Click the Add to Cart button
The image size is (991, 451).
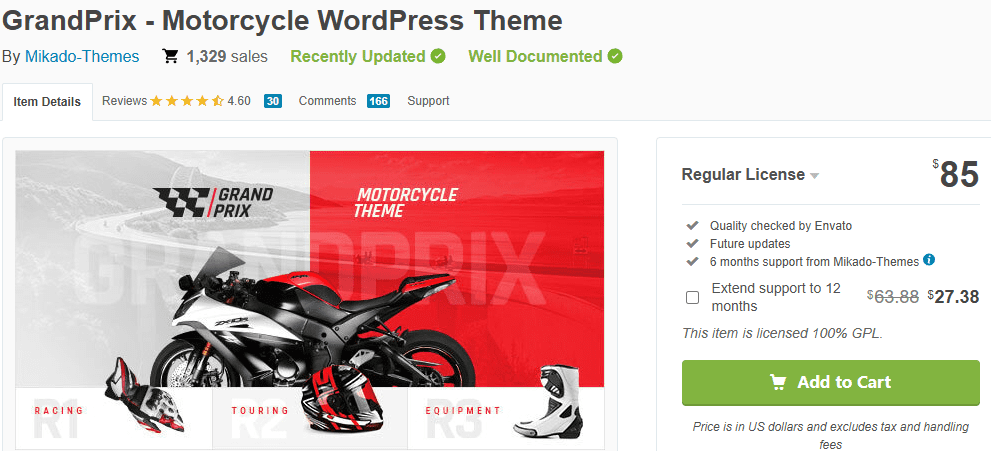(830, 382)
